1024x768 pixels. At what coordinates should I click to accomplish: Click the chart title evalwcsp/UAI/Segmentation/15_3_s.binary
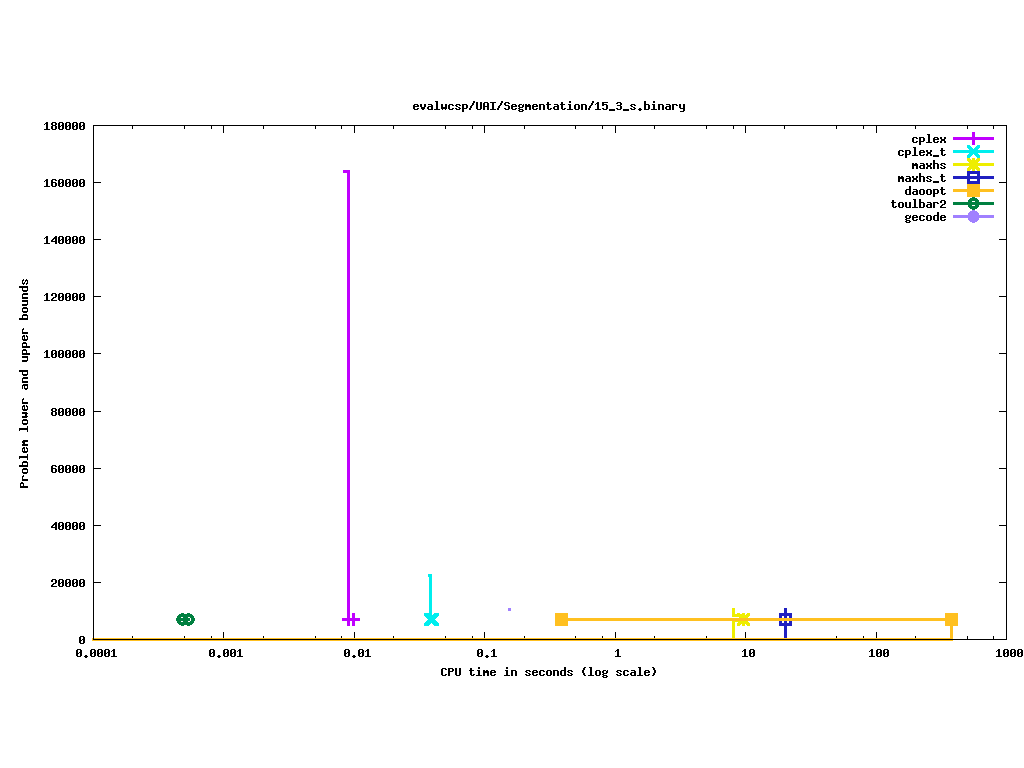click(x=548, y=106)
